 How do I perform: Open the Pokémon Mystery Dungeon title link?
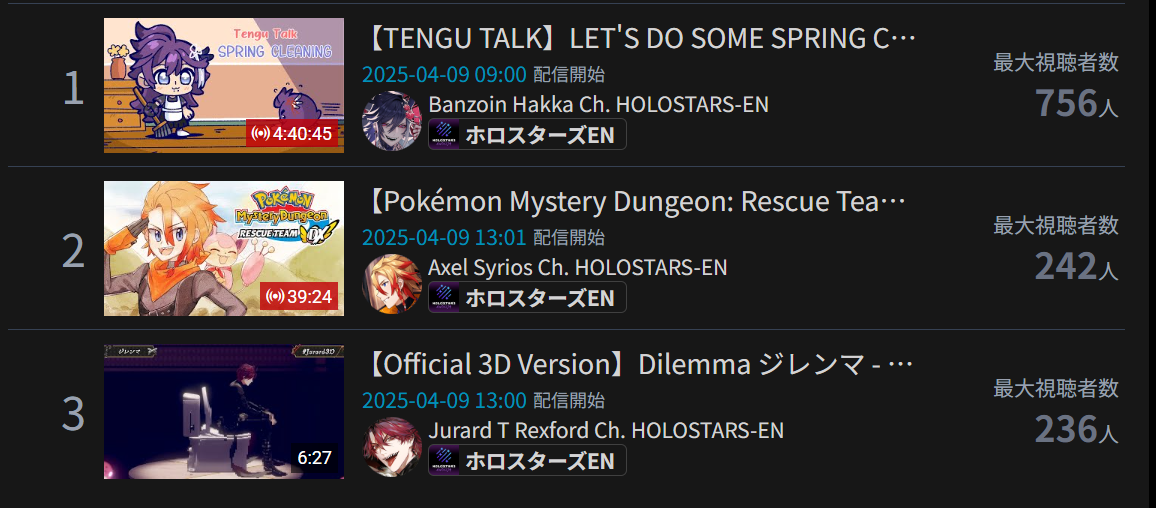tap(634, 201)
